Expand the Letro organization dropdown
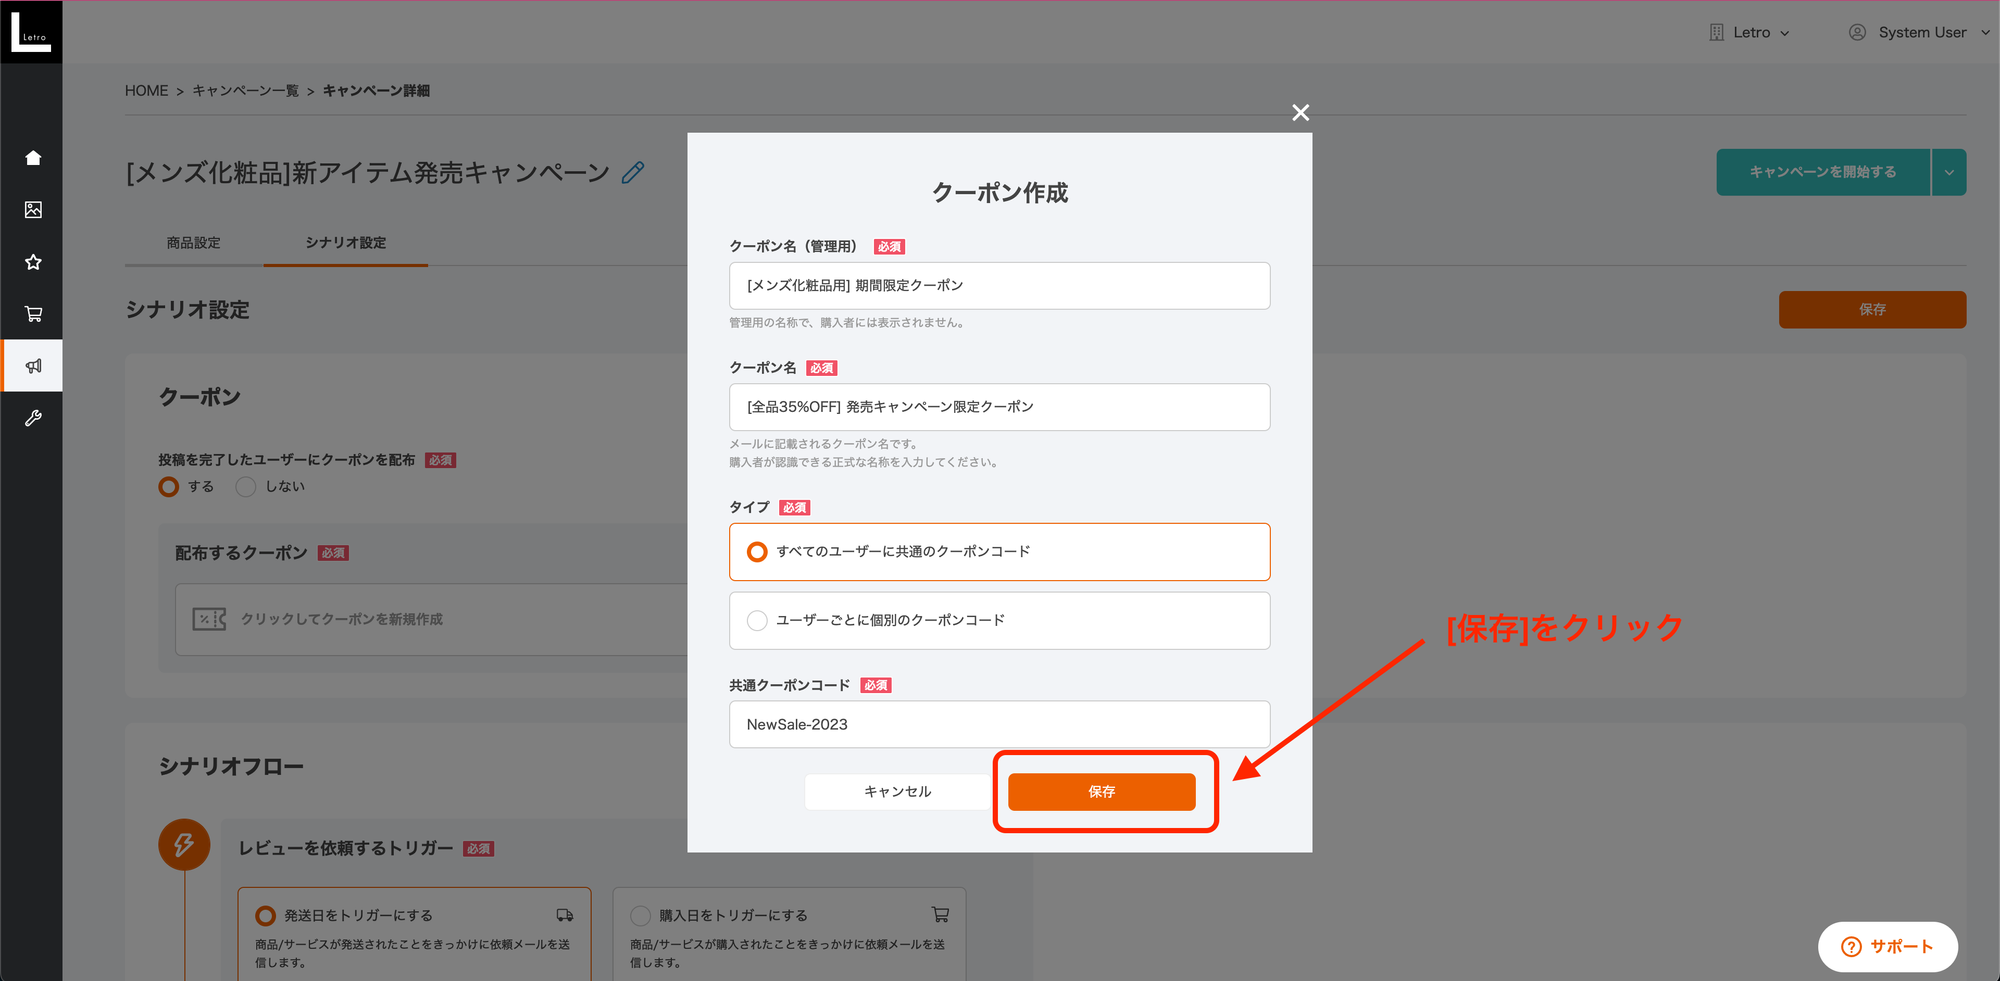The image size is (2000, 981). click(1750, 32)
